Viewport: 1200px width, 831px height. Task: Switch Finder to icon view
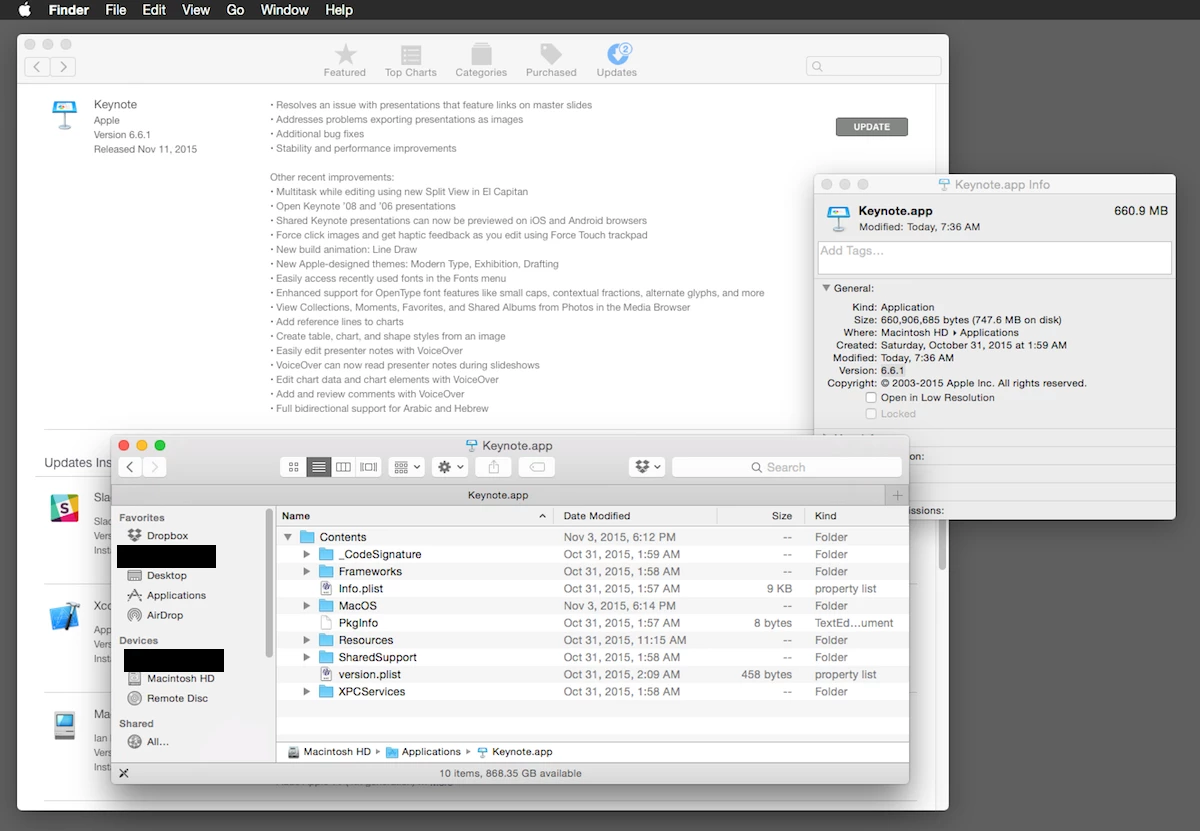tap(293, 467)
